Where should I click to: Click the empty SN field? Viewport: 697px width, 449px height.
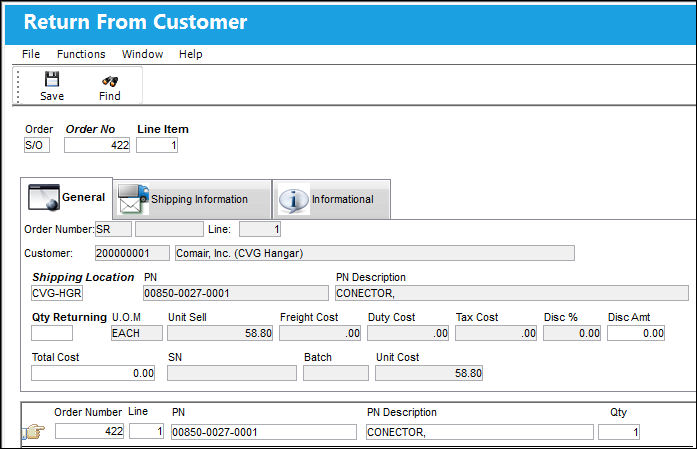(x=232, y=373)
